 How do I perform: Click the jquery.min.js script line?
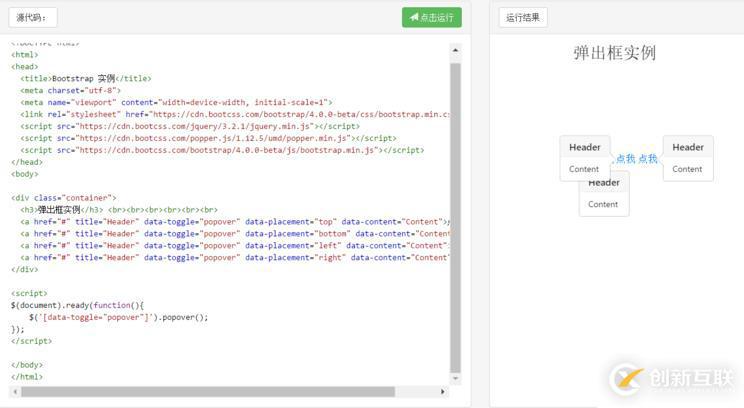[190, 126]
